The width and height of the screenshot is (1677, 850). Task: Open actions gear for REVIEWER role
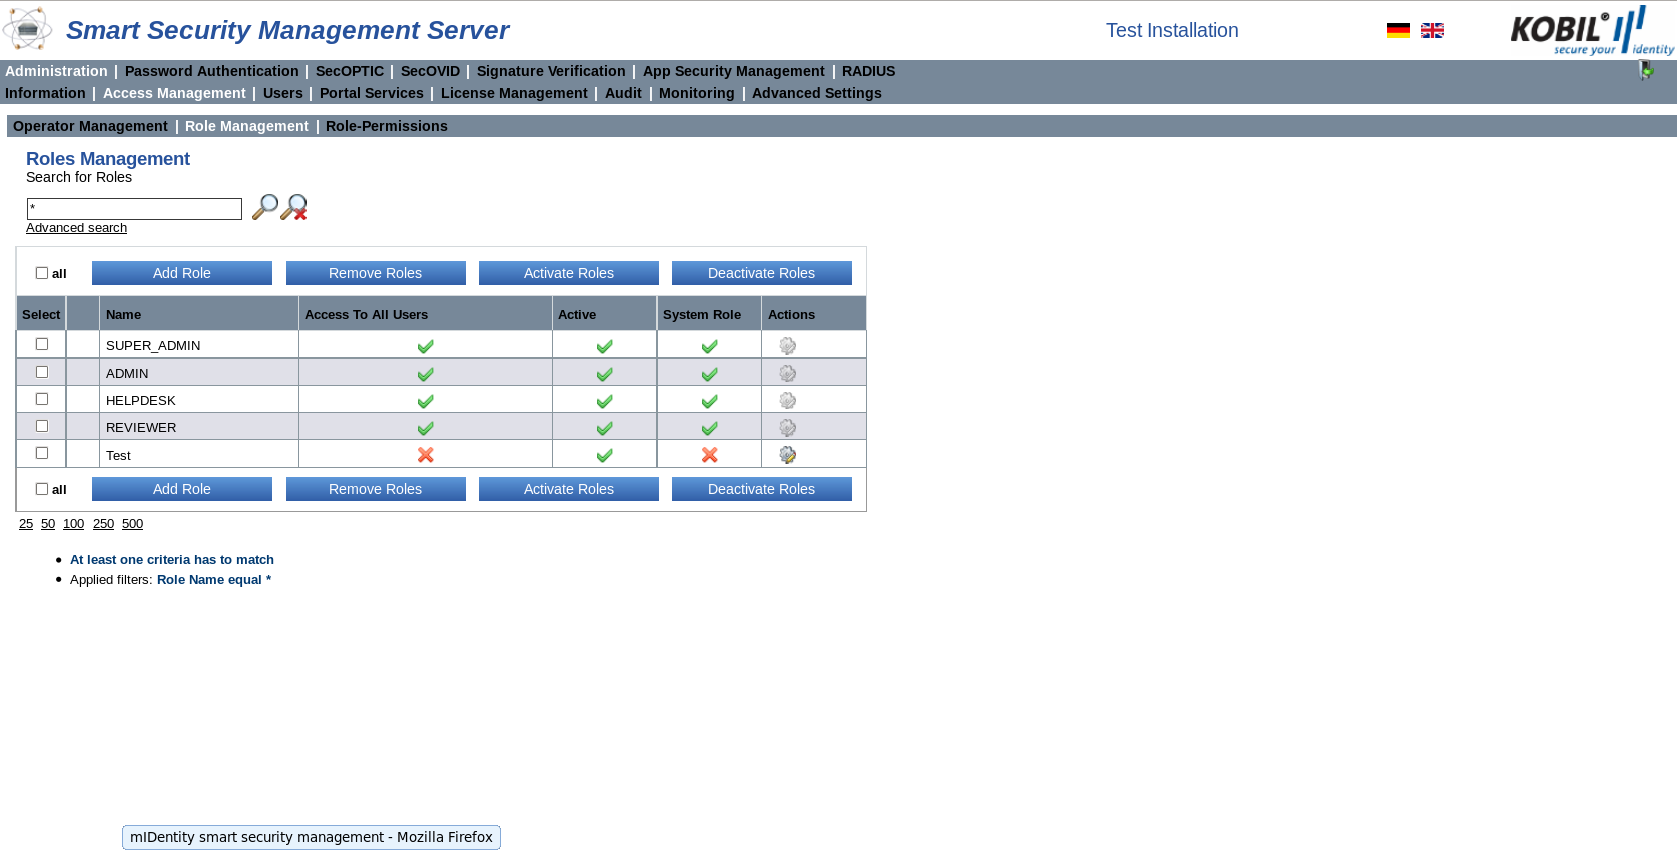point(788,427)
